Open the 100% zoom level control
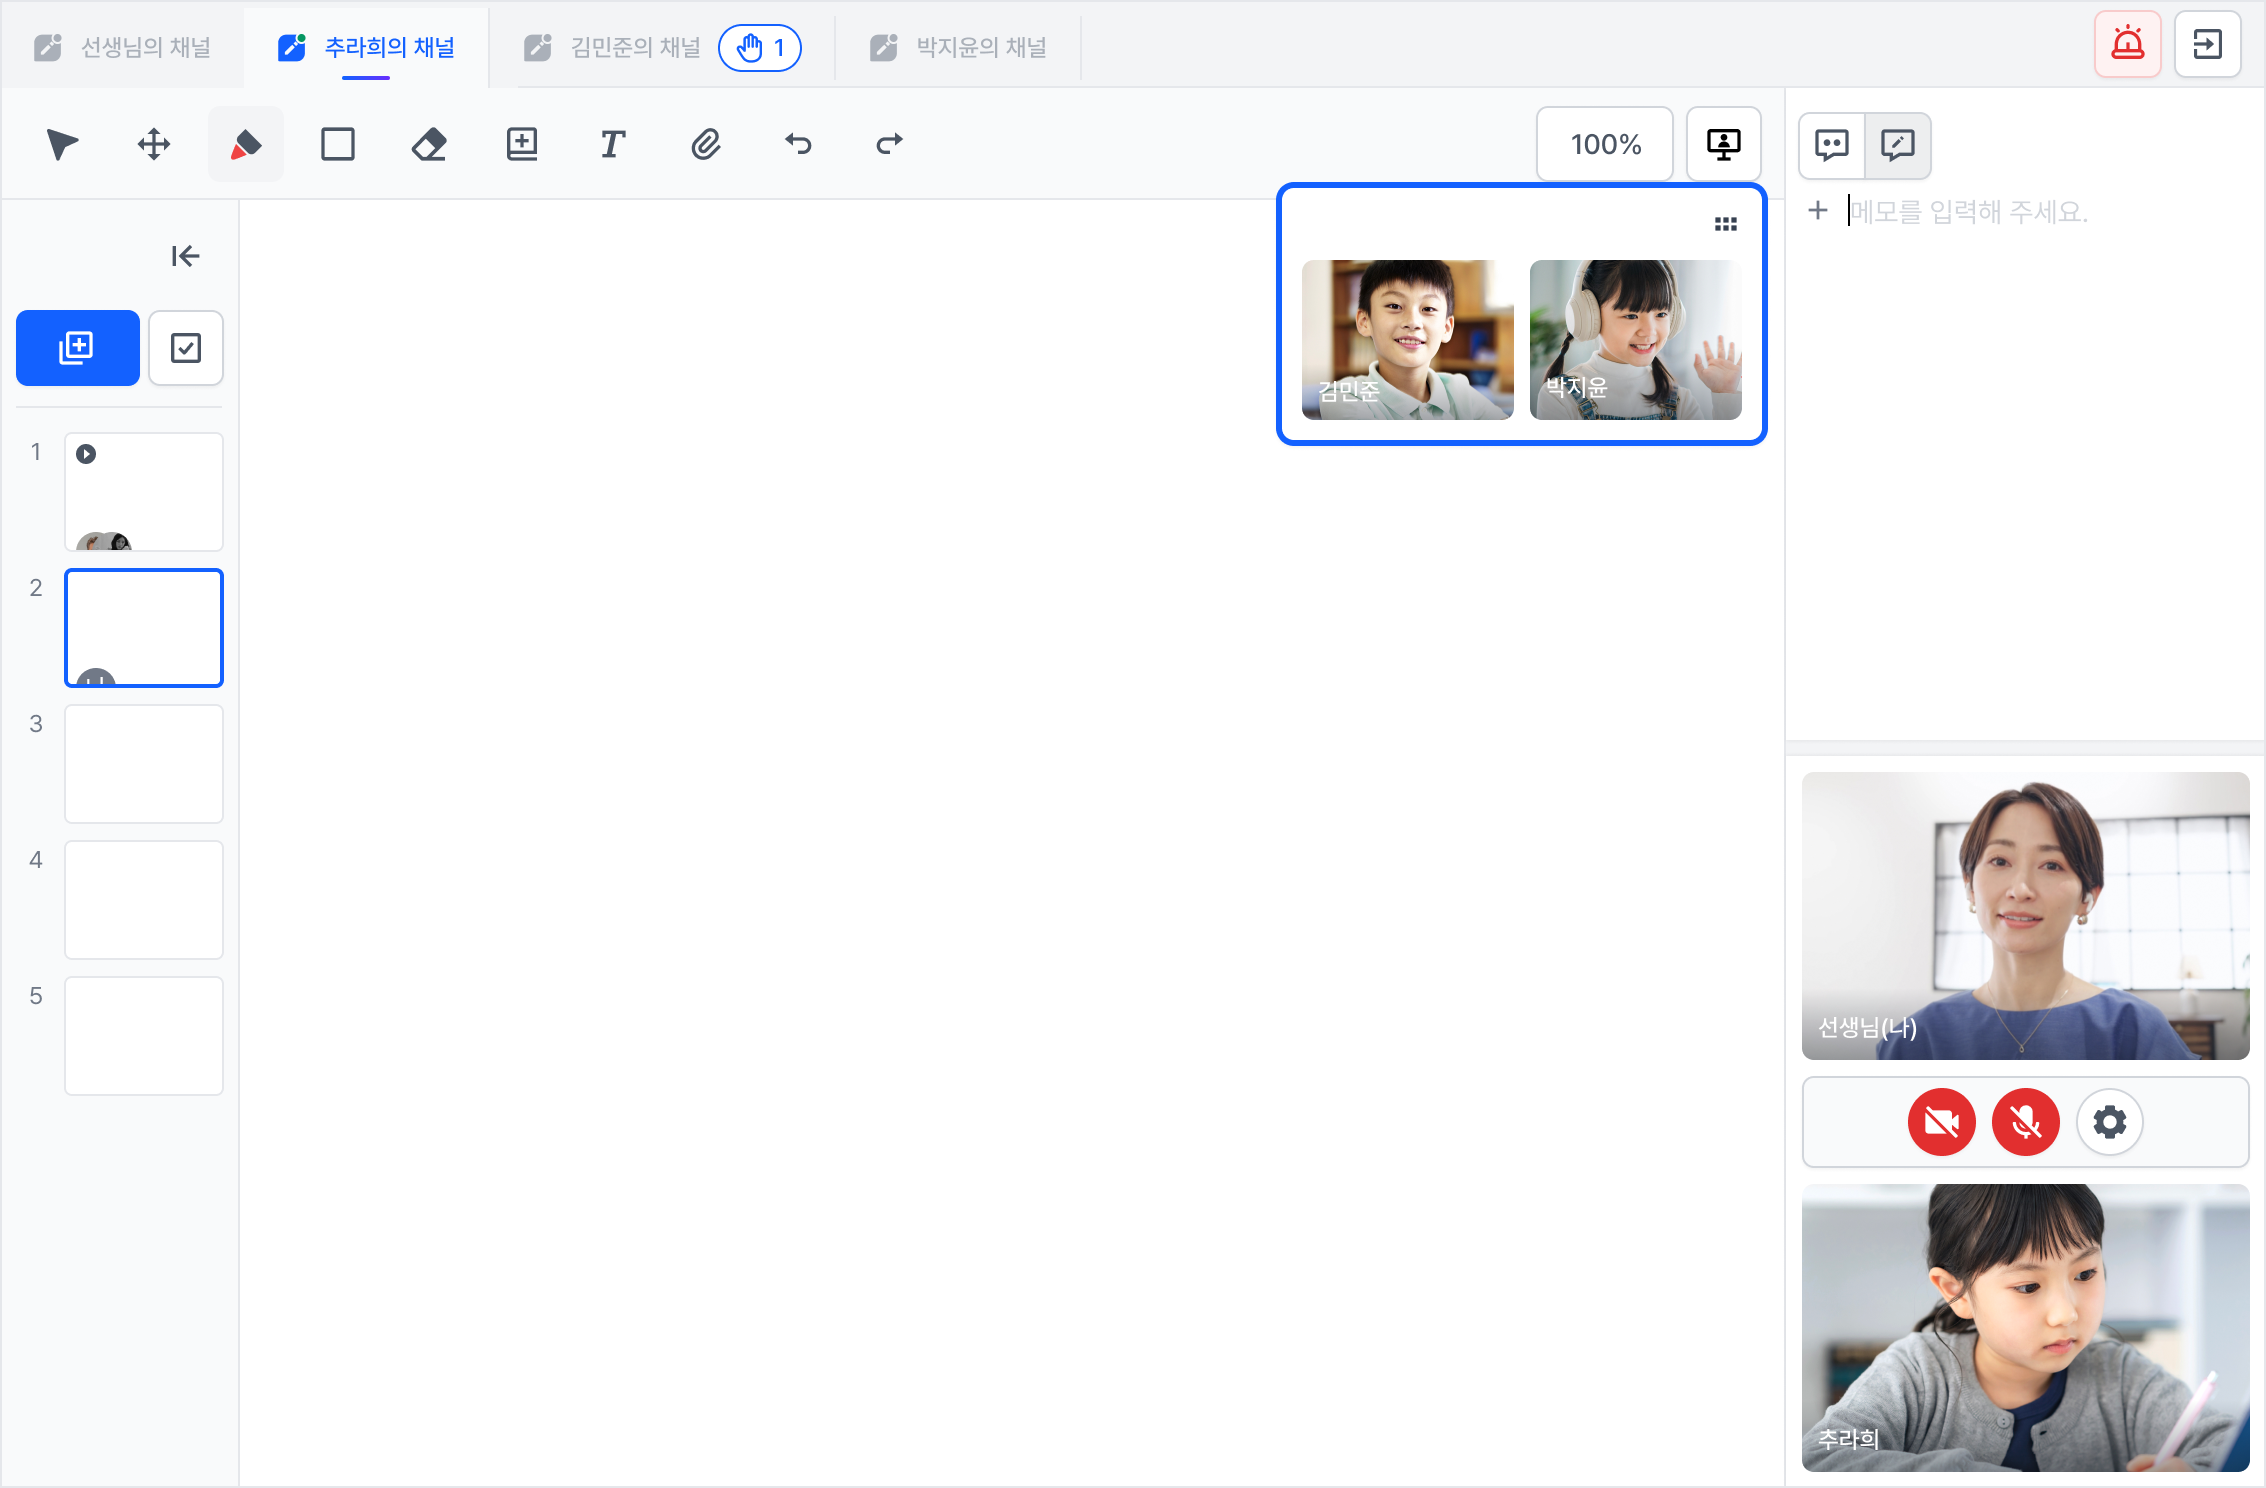 (x=1605, y=144)
